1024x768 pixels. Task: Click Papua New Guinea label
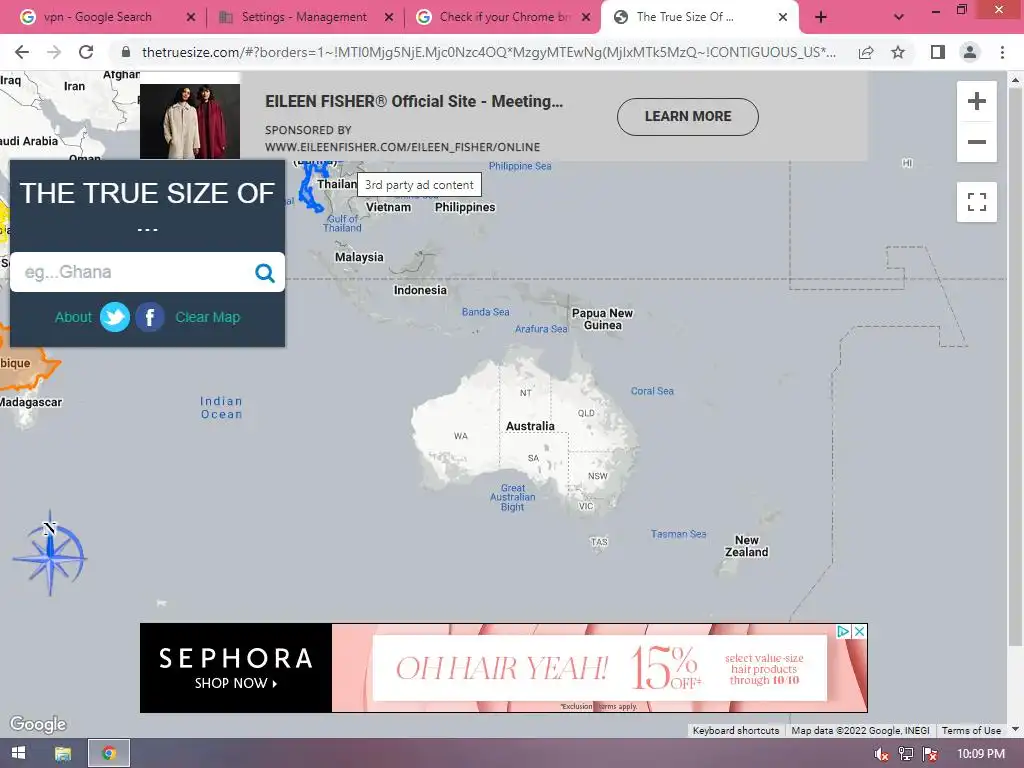click(602, 319)
